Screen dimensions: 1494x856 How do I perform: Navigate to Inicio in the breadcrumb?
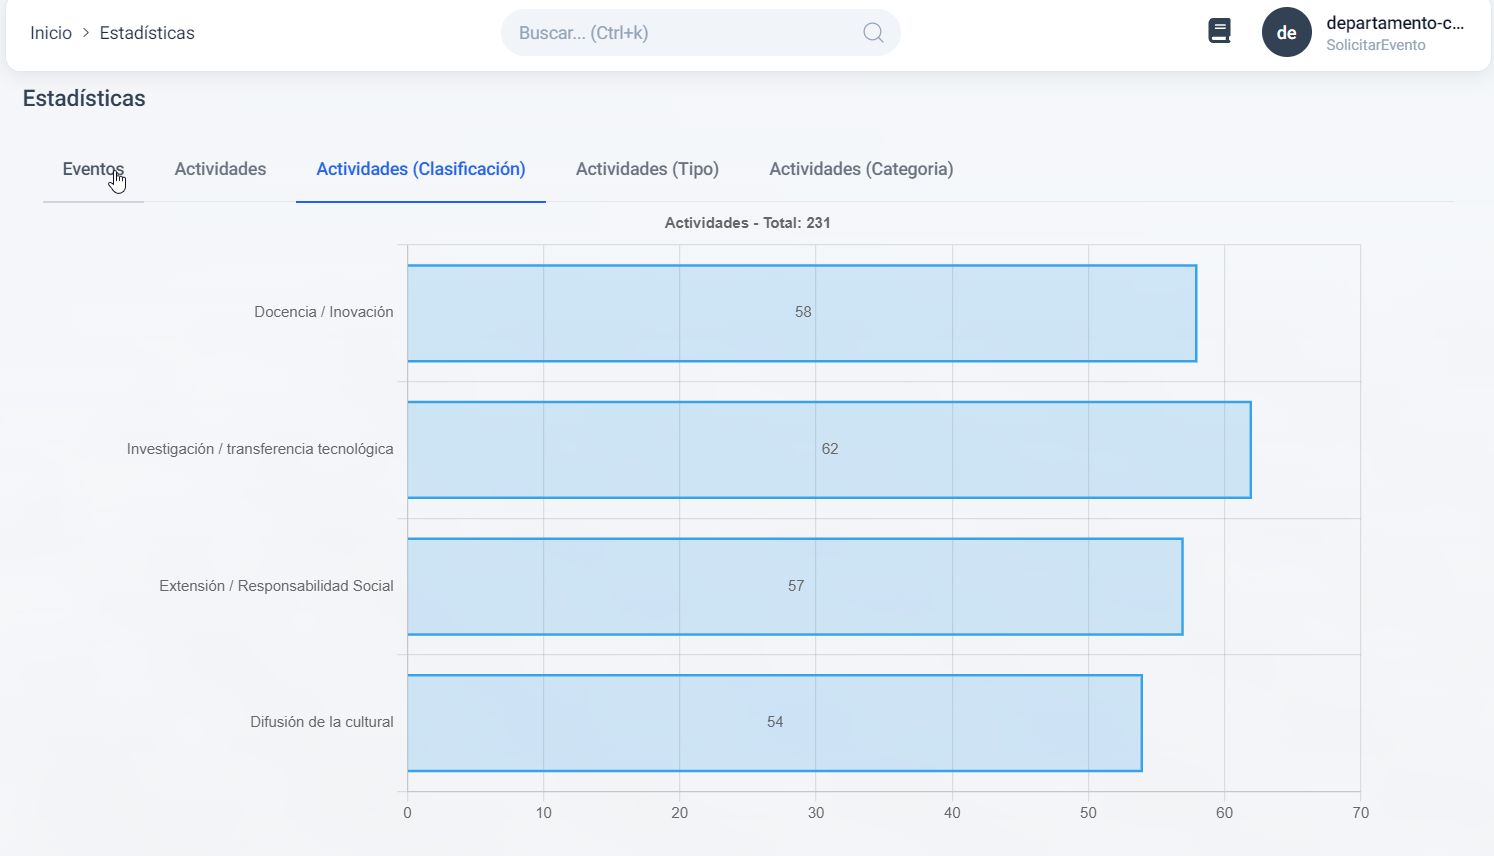click(51, 33)
